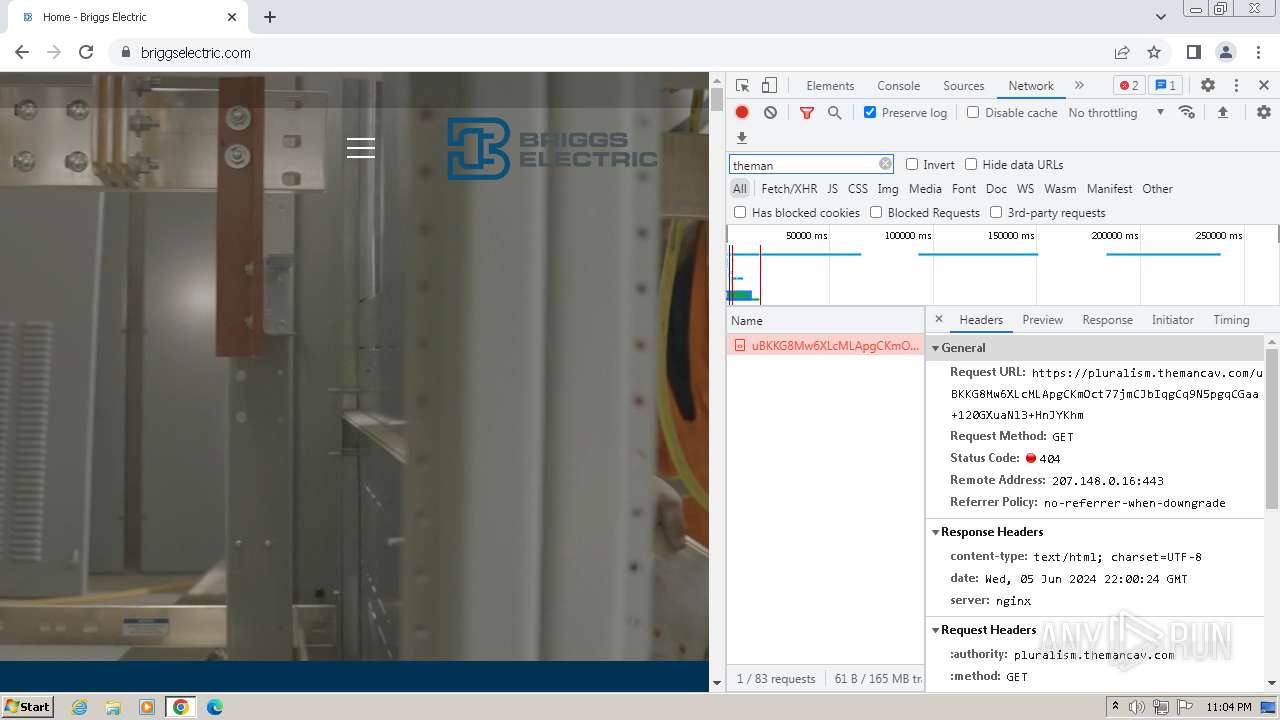Viewport: 1280px width, 720px height.
Task: Open the site hamburger menu
Action: [361, 148]
